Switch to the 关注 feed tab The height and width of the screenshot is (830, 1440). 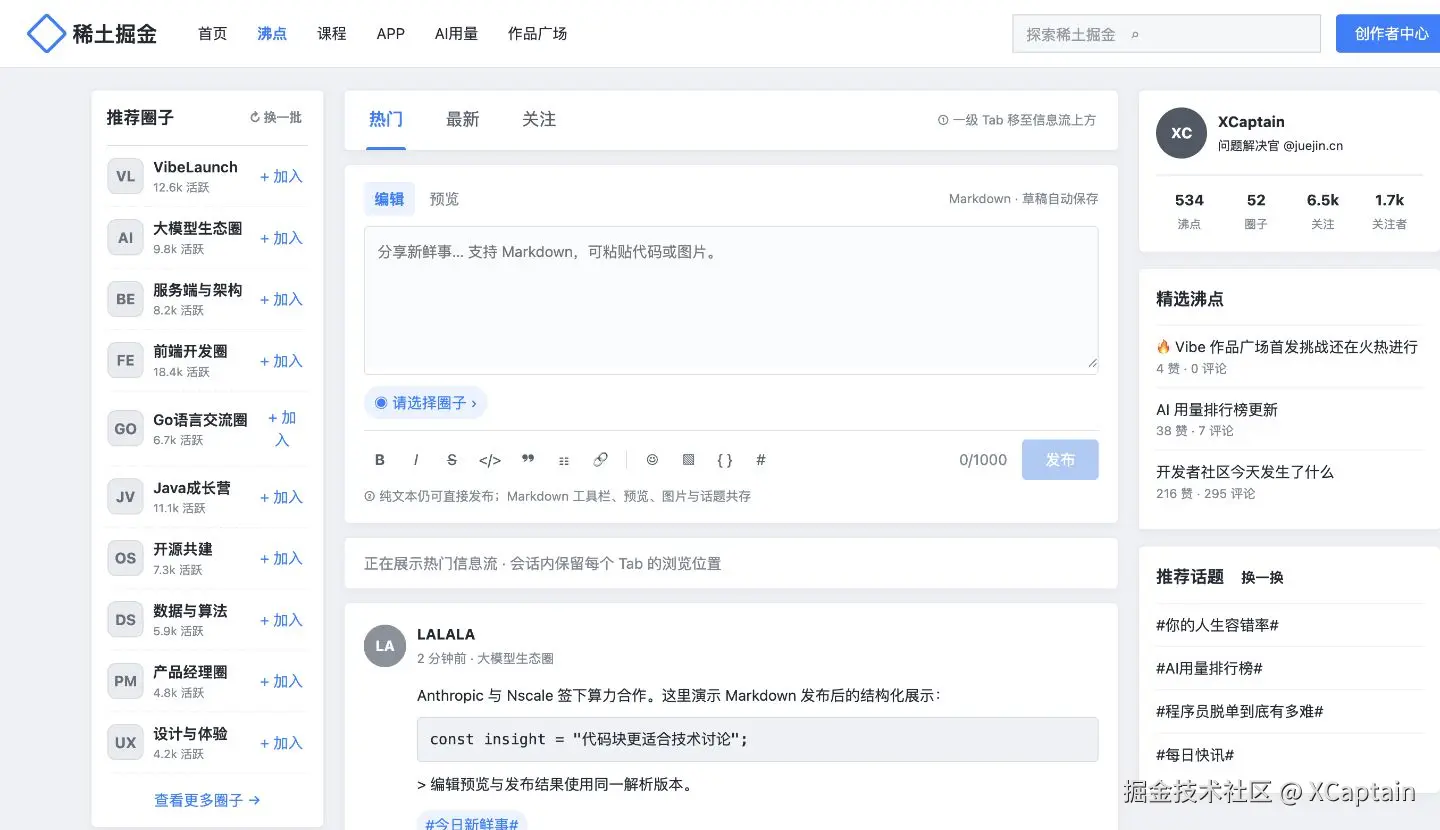(539, 120)
